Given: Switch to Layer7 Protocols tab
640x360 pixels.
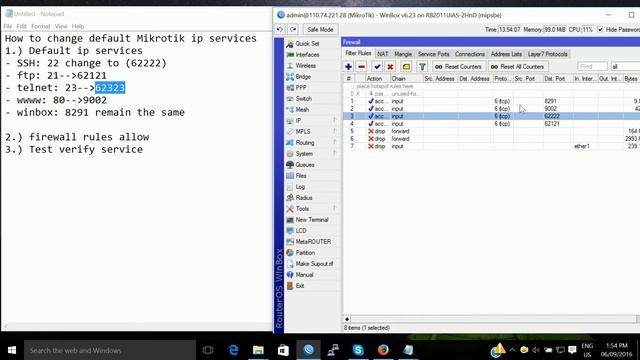Looking at the screenshot, I should tap(547, 54).
